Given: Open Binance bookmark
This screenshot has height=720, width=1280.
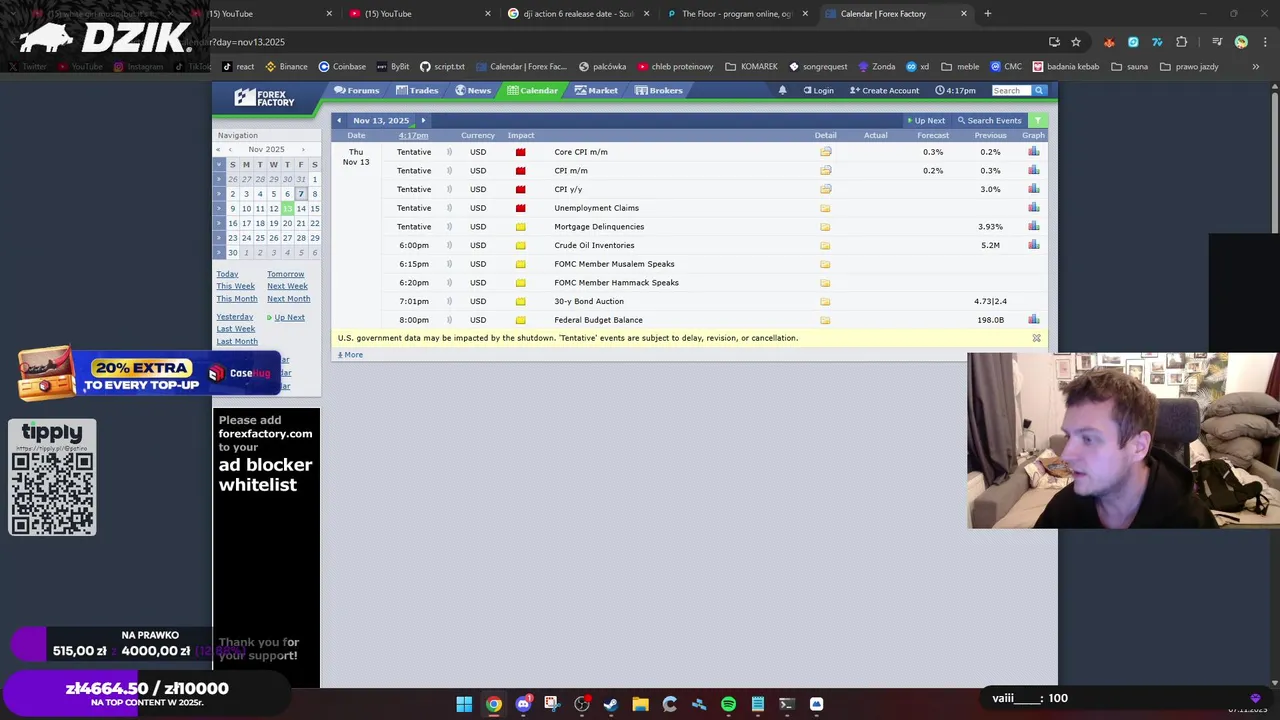Looking at the screenshot, I should pyautogui.click(x=286, y=67).
